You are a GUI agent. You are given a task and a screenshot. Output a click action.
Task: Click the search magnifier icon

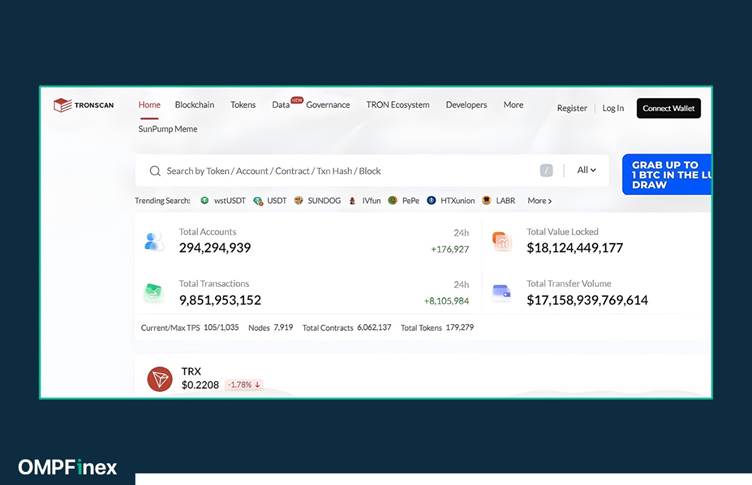coord(155,171)
